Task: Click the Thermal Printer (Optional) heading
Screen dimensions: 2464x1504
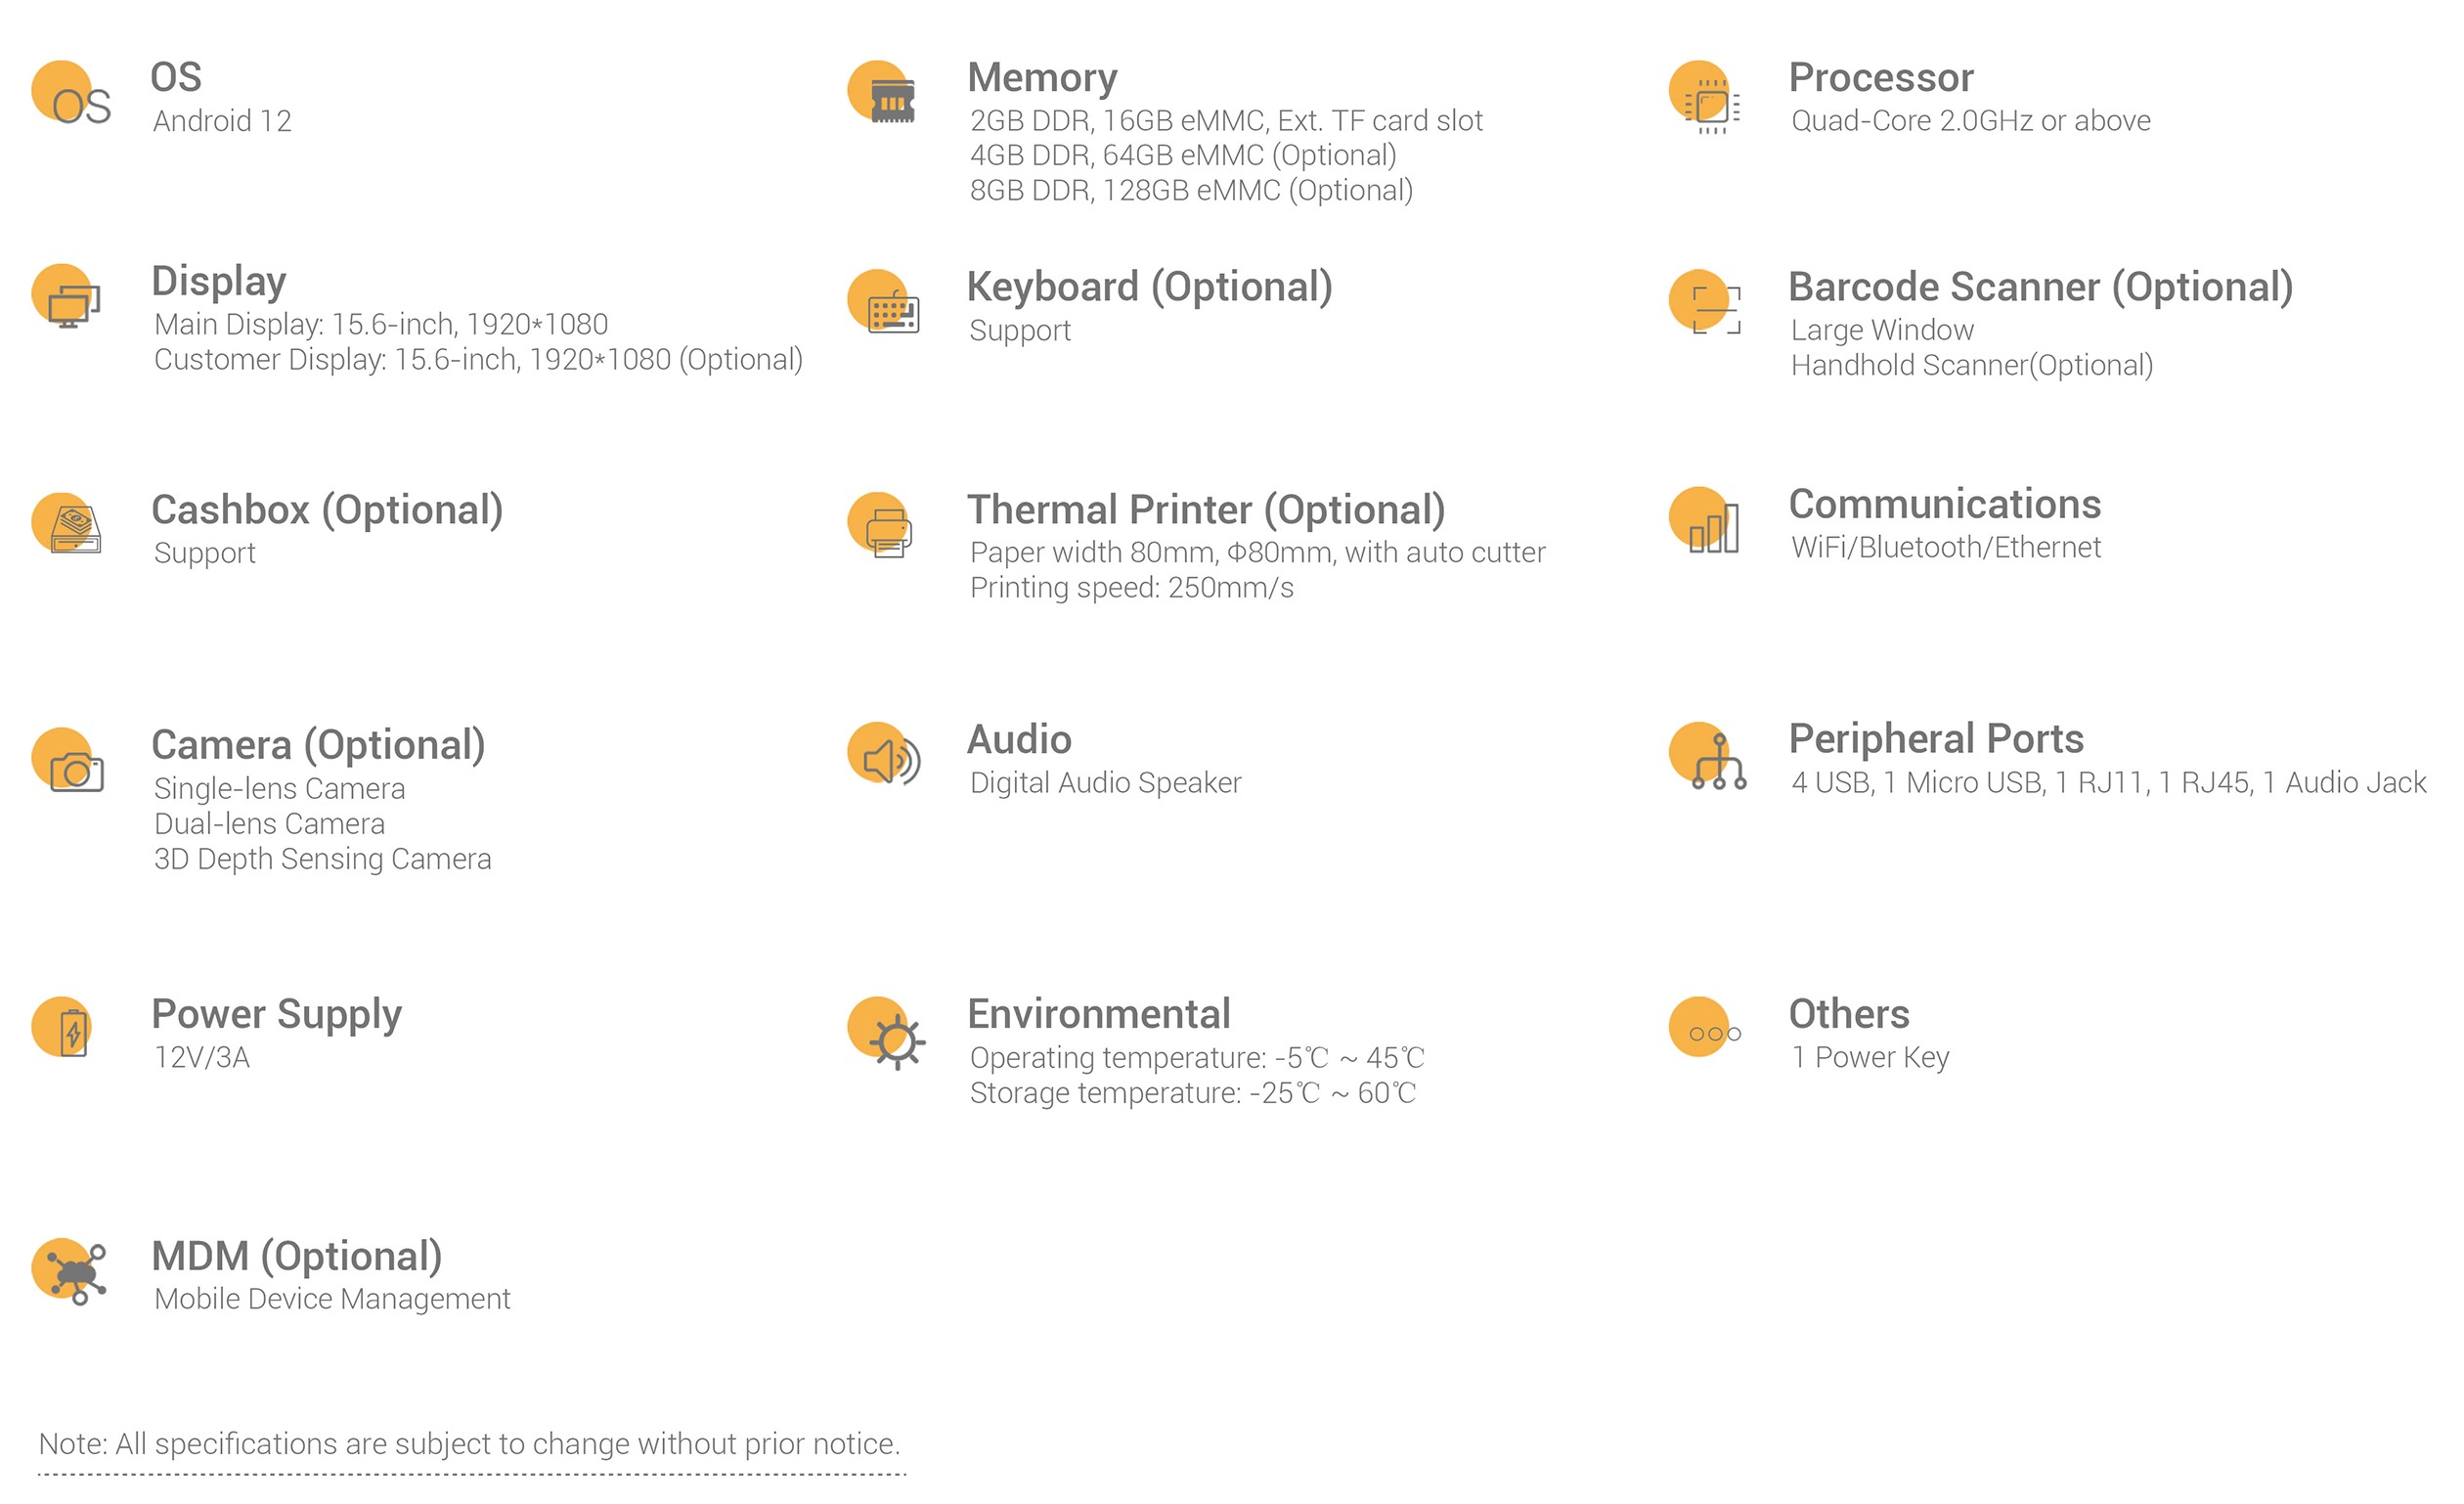Action: 1206,510
